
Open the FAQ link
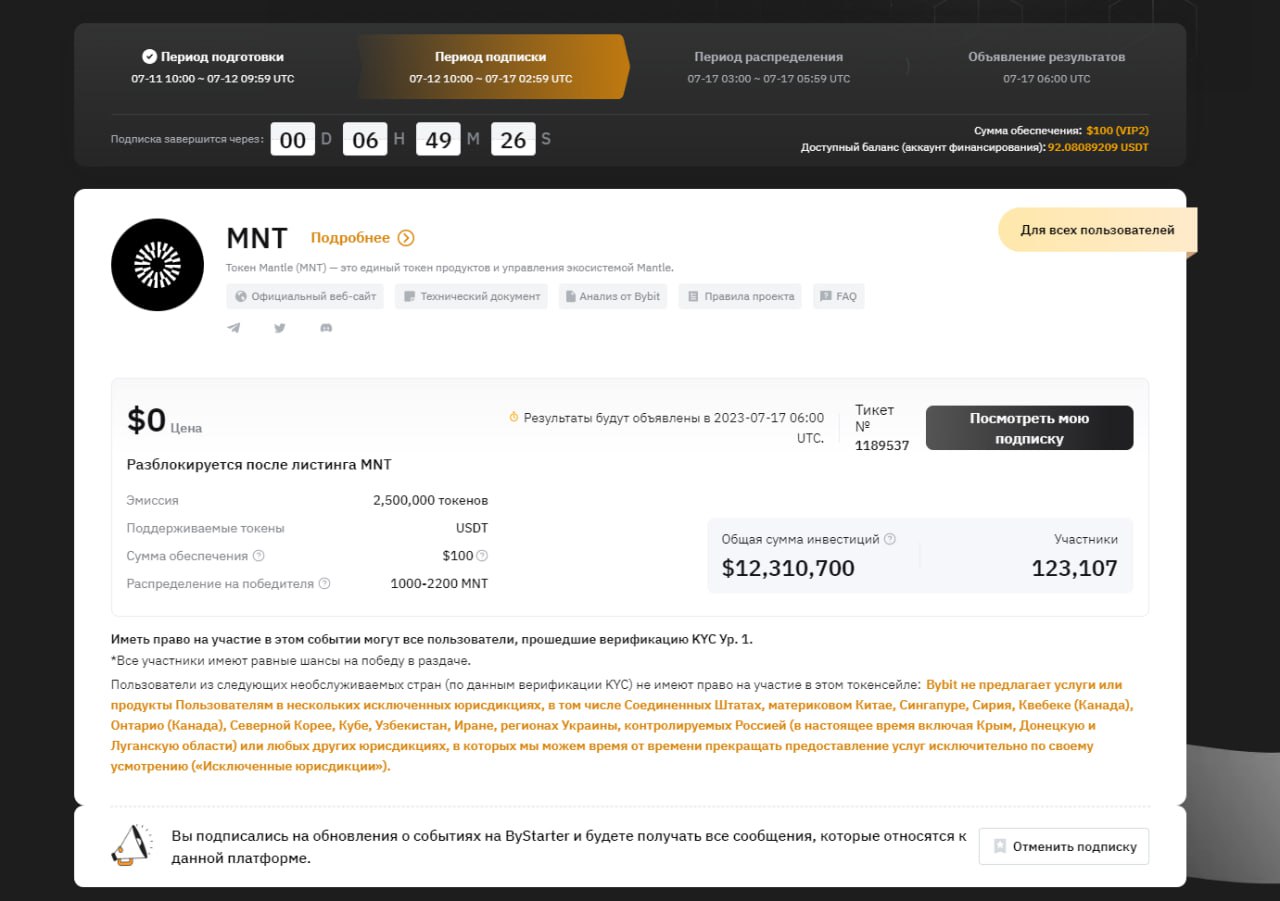click(x=838, y=297)
